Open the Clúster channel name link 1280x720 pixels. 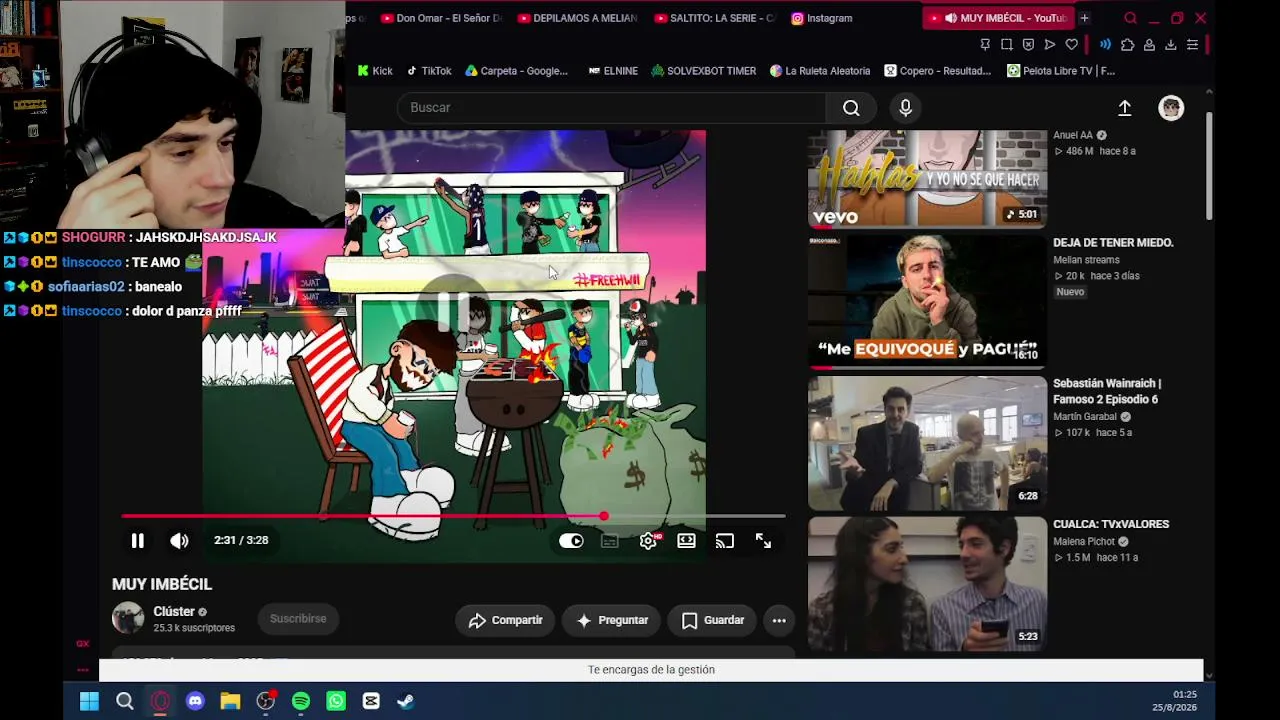click(174, 611)
